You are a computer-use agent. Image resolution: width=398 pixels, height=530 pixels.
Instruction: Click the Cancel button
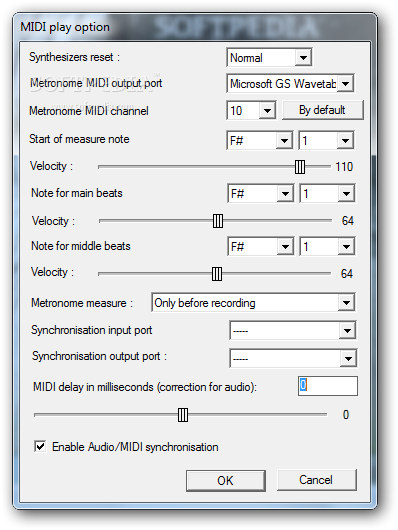(317, 480)
